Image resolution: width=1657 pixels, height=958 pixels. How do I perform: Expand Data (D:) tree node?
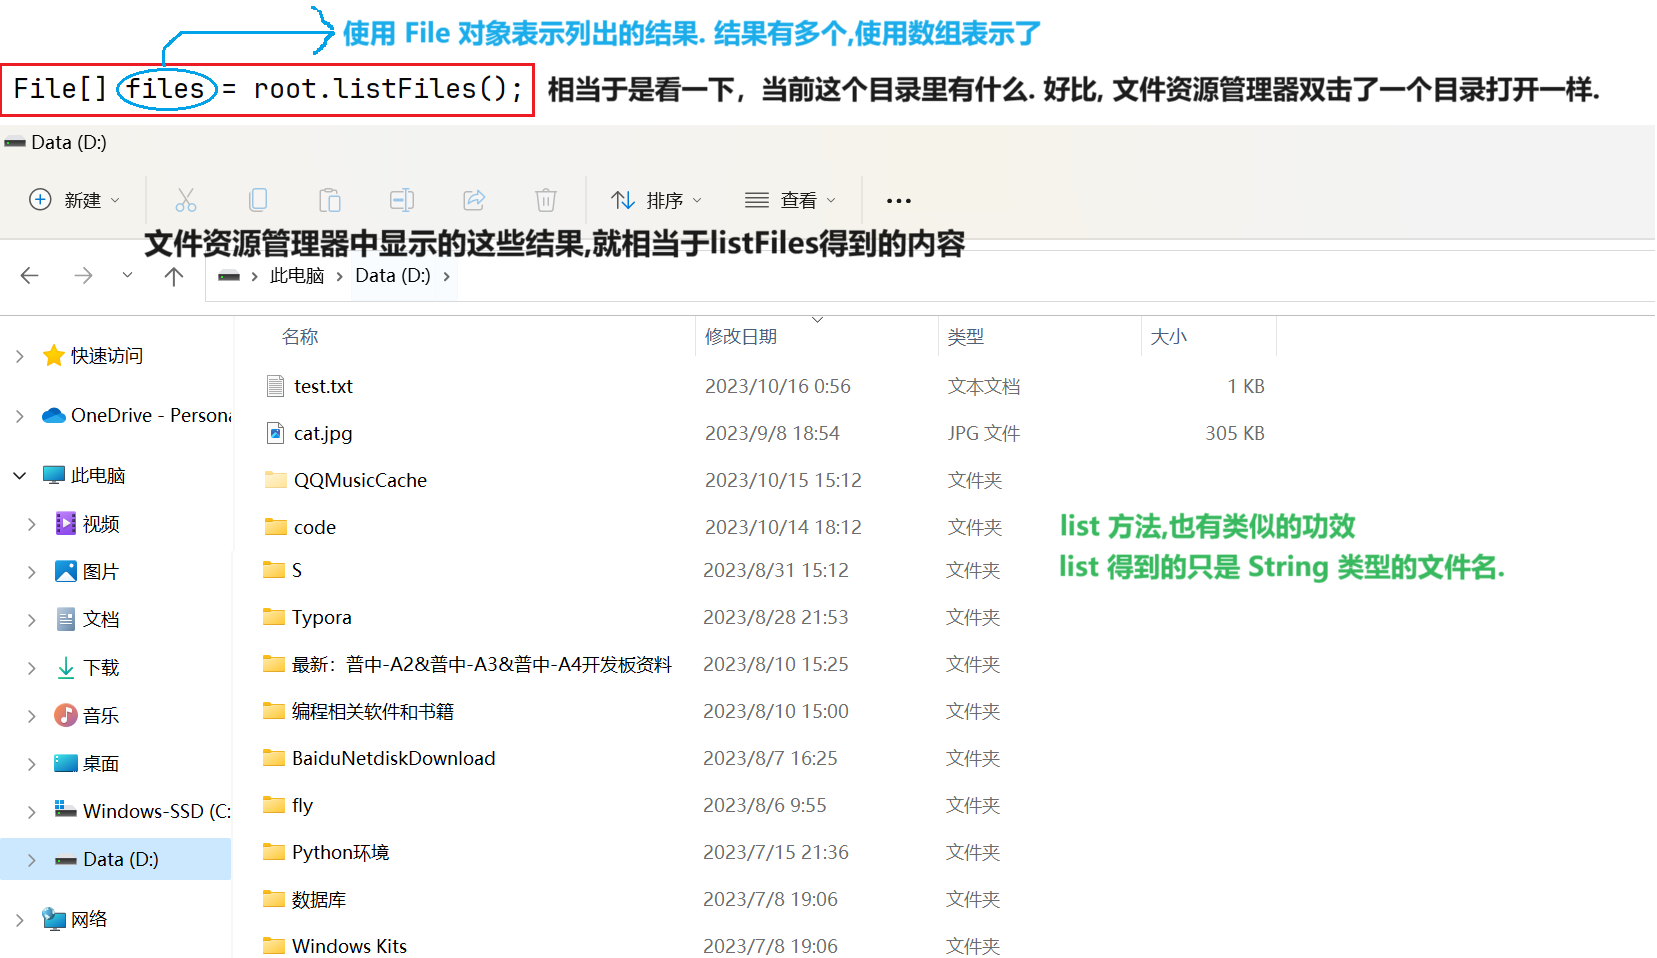pos(32,860)
